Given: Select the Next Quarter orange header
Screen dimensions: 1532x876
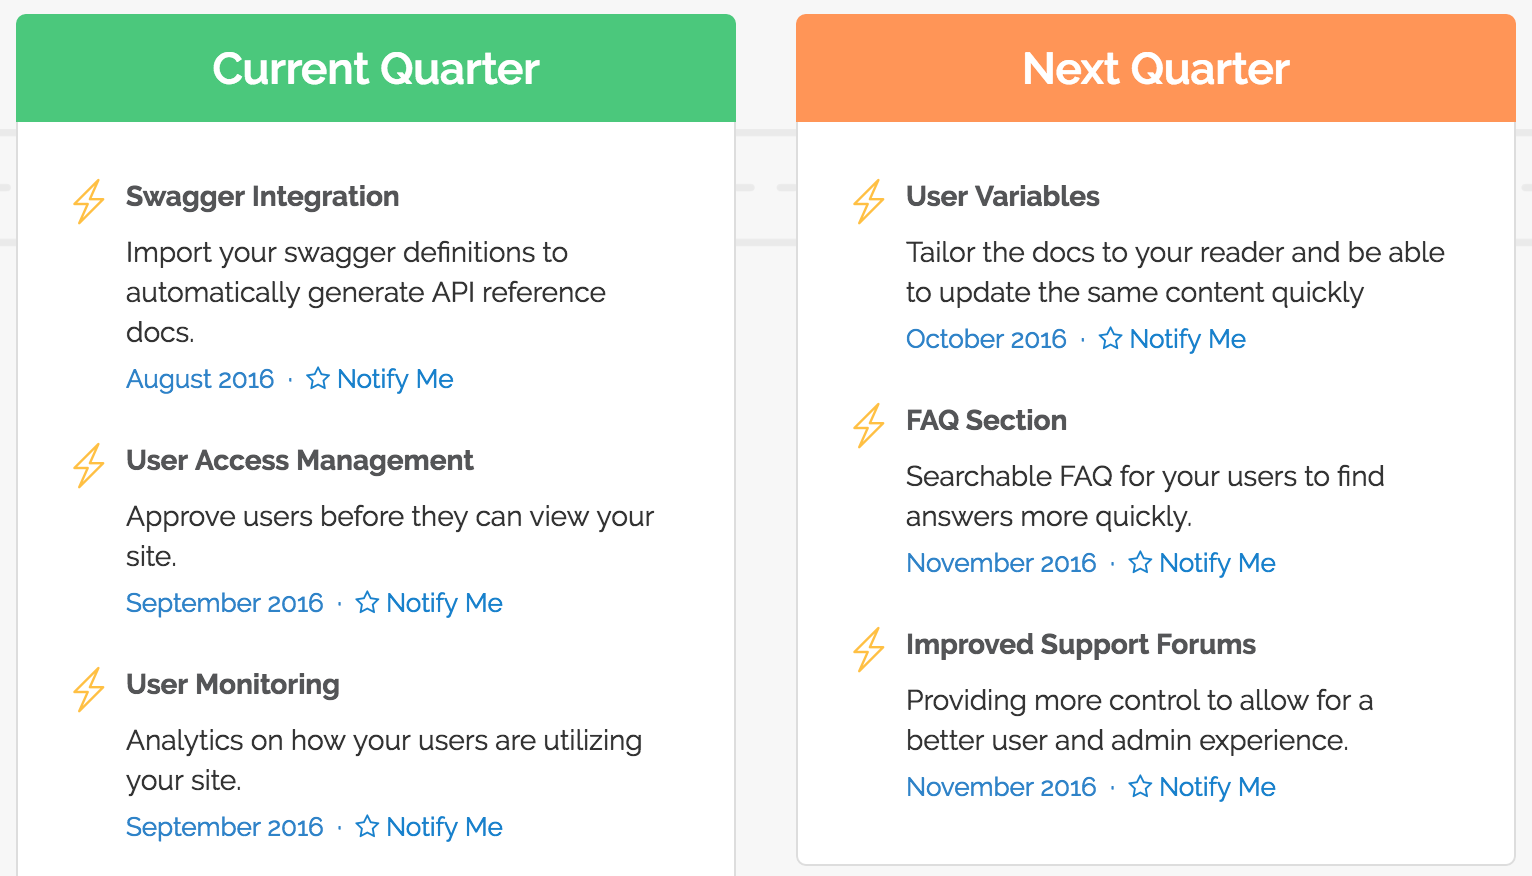Looking at the screenshot, I should (x=1156, y=68).
